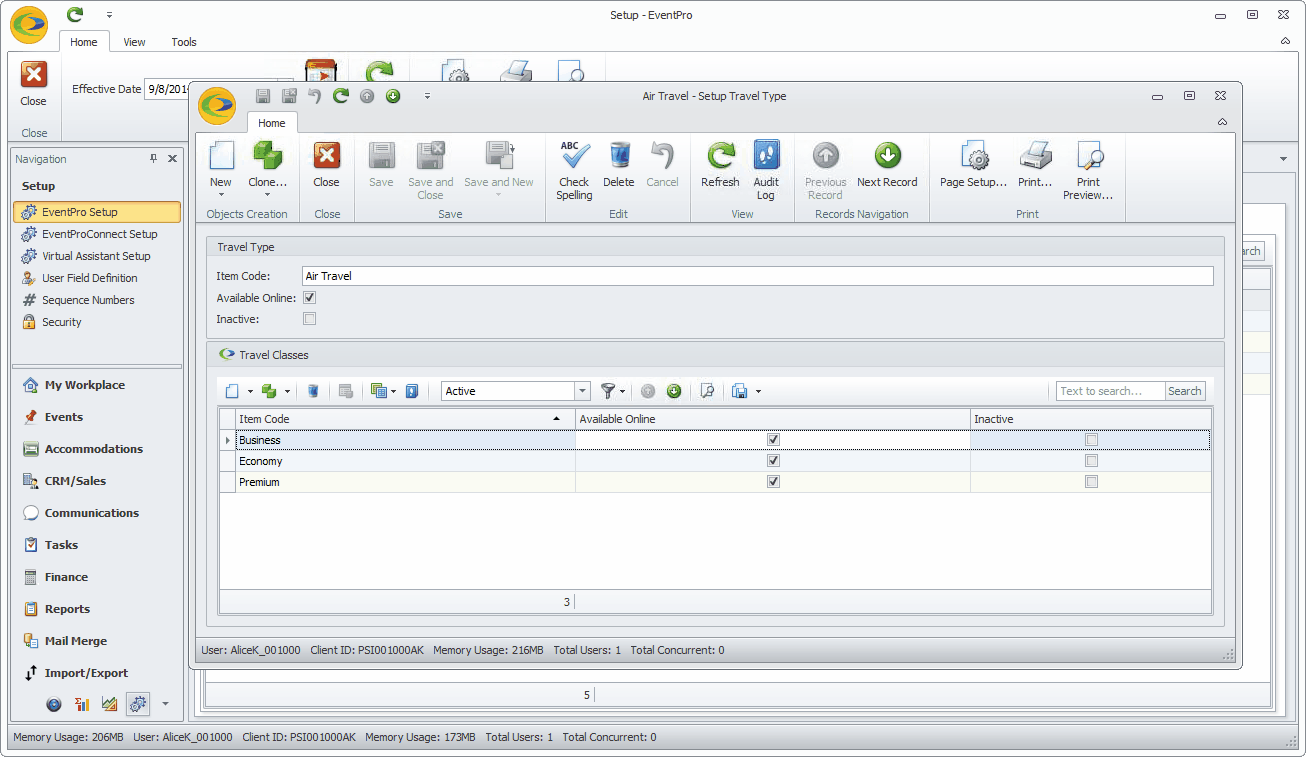Click the Air Travel window application logo
The image size is (1306, 757).
pos(217,105)
